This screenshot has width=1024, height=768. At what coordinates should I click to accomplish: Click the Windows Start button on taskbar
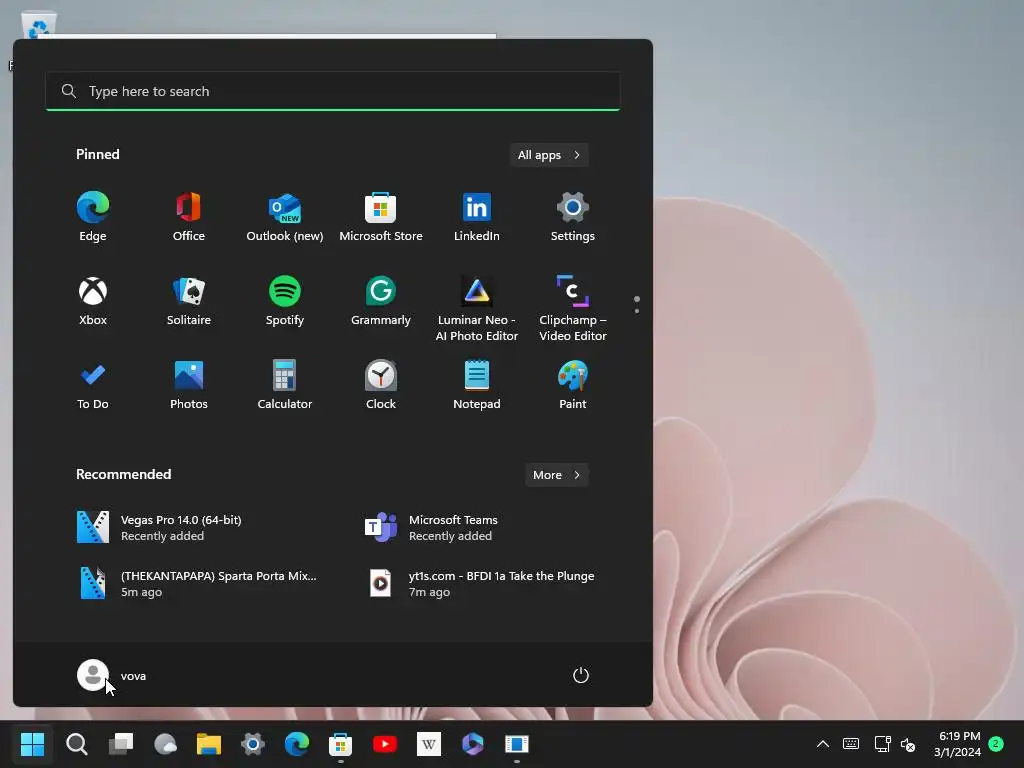pos(33,744)
